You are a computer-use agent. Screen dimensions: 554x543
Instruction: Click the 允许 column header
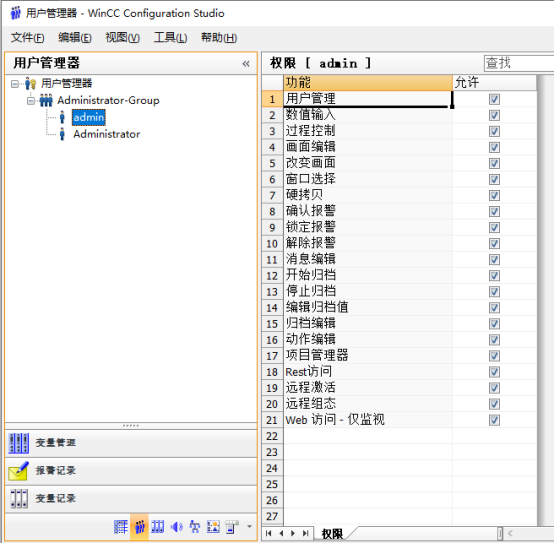click(x=494, y=83)
